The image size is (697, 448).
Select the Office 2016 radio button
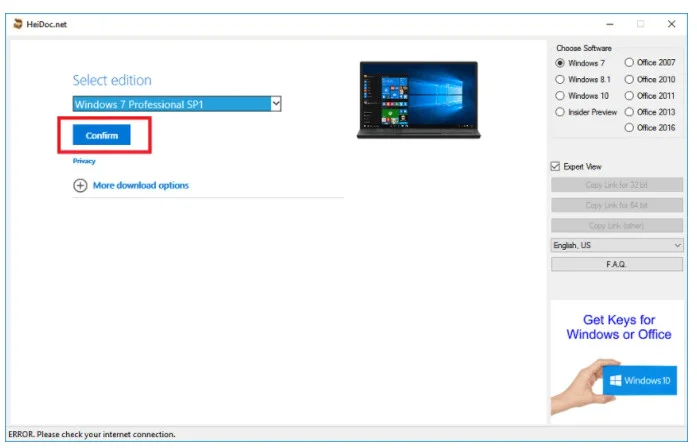pyautogui.click(x=629, y=128)
